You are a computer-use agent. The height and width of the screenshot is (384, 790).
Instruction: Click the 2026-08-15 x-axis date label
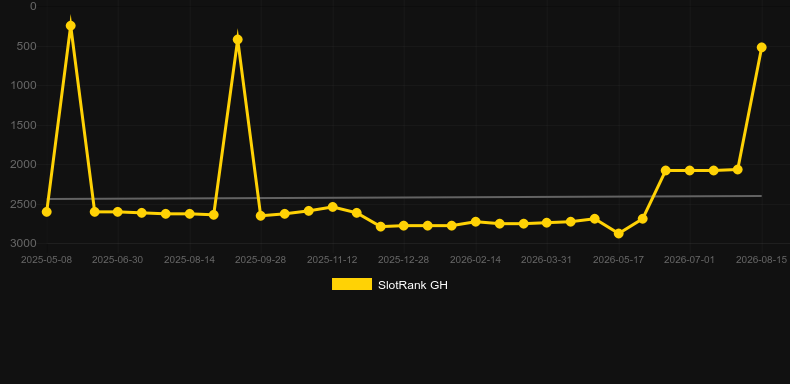pos(761,260)
